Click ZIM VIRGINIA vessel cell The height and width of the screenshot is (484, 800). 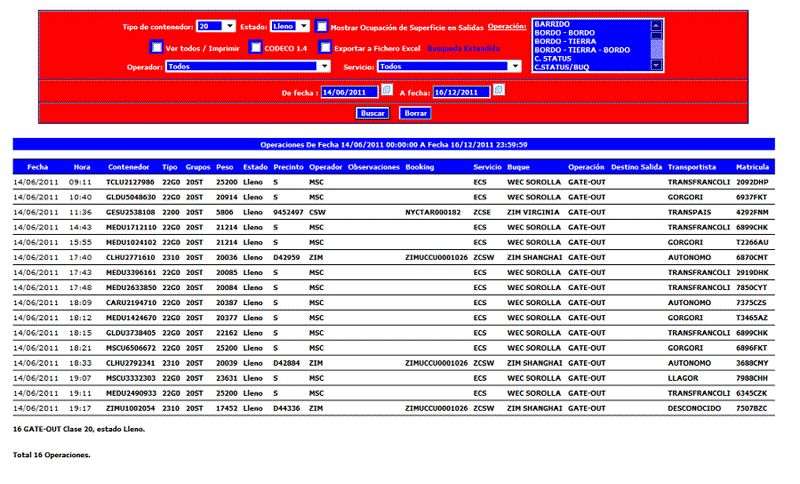533,212
